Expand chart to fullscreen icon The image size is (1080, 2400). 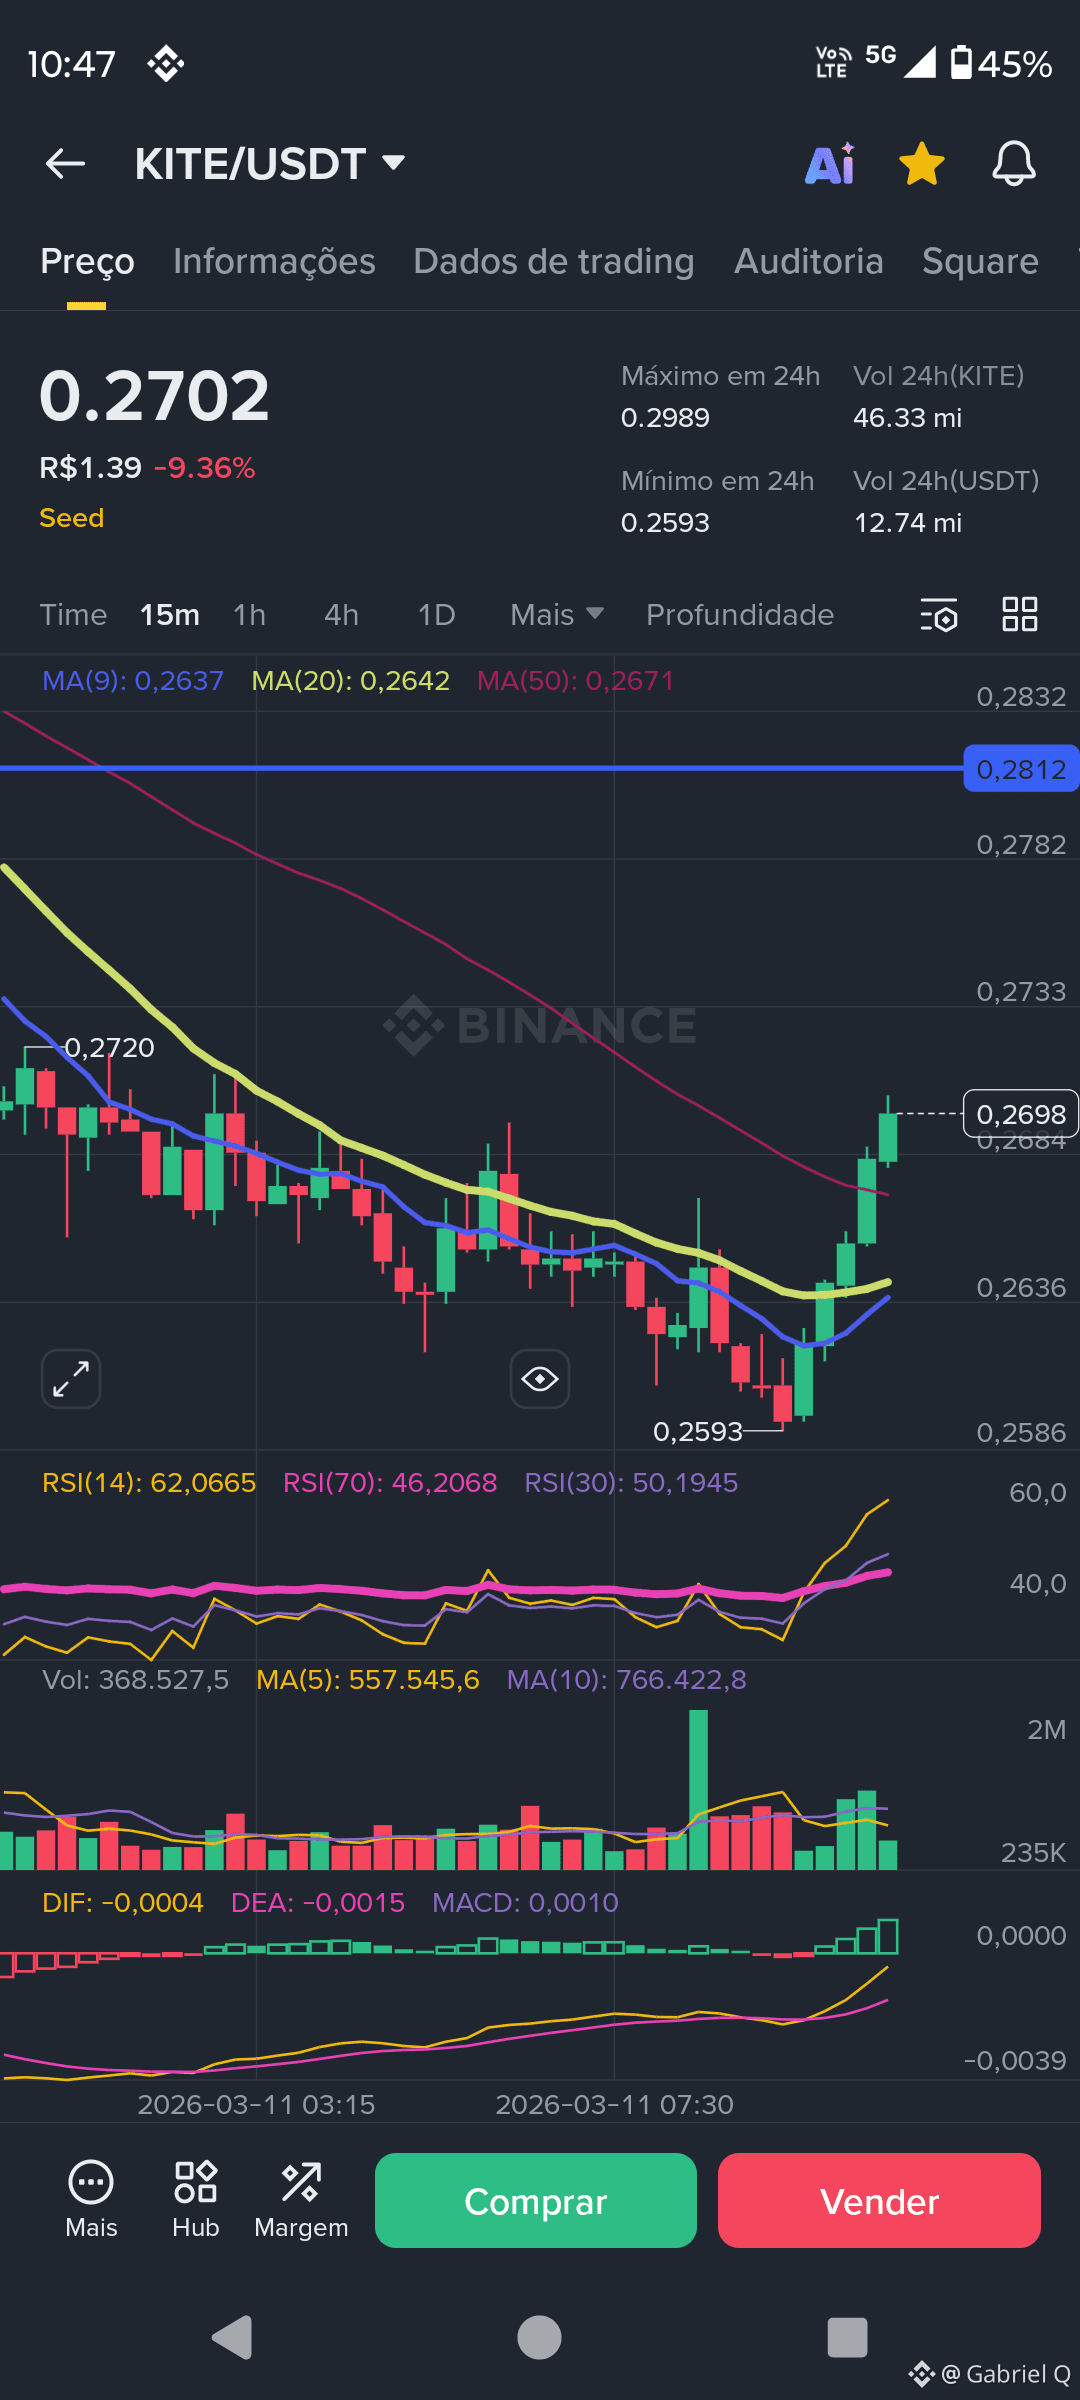71,1379
